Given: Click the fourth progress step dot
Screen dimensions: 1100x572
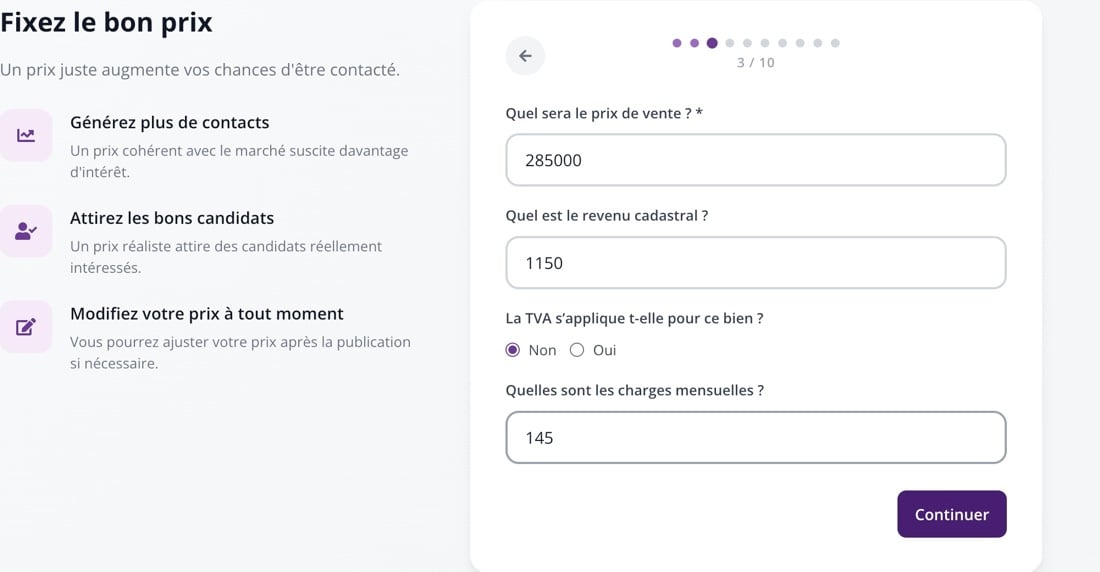Looking at the screenshot, I should pyautogui.click(x=730, y=44).
